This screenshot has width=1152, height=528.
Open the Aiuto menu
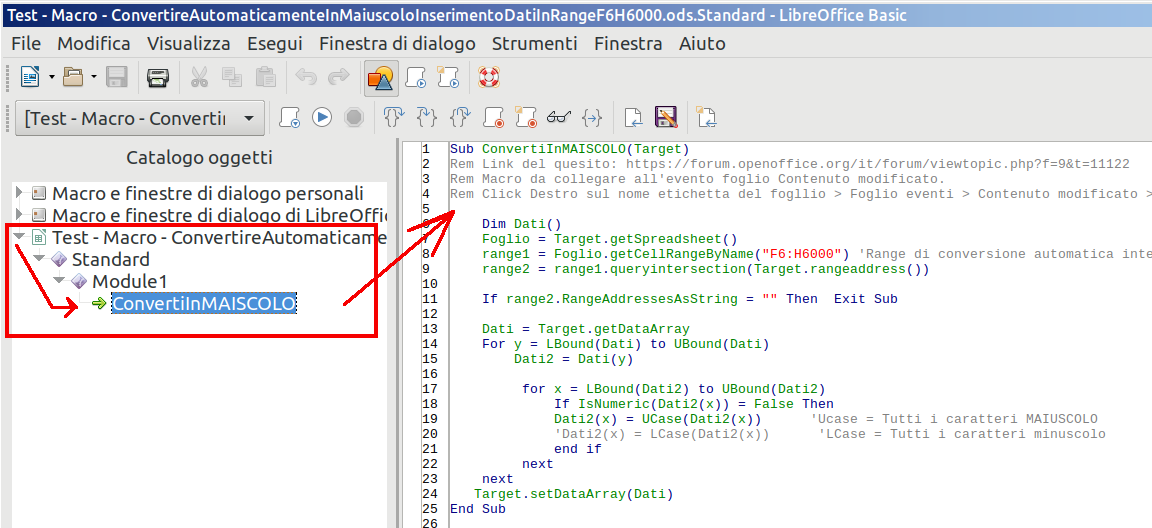[x=702, y=43]
